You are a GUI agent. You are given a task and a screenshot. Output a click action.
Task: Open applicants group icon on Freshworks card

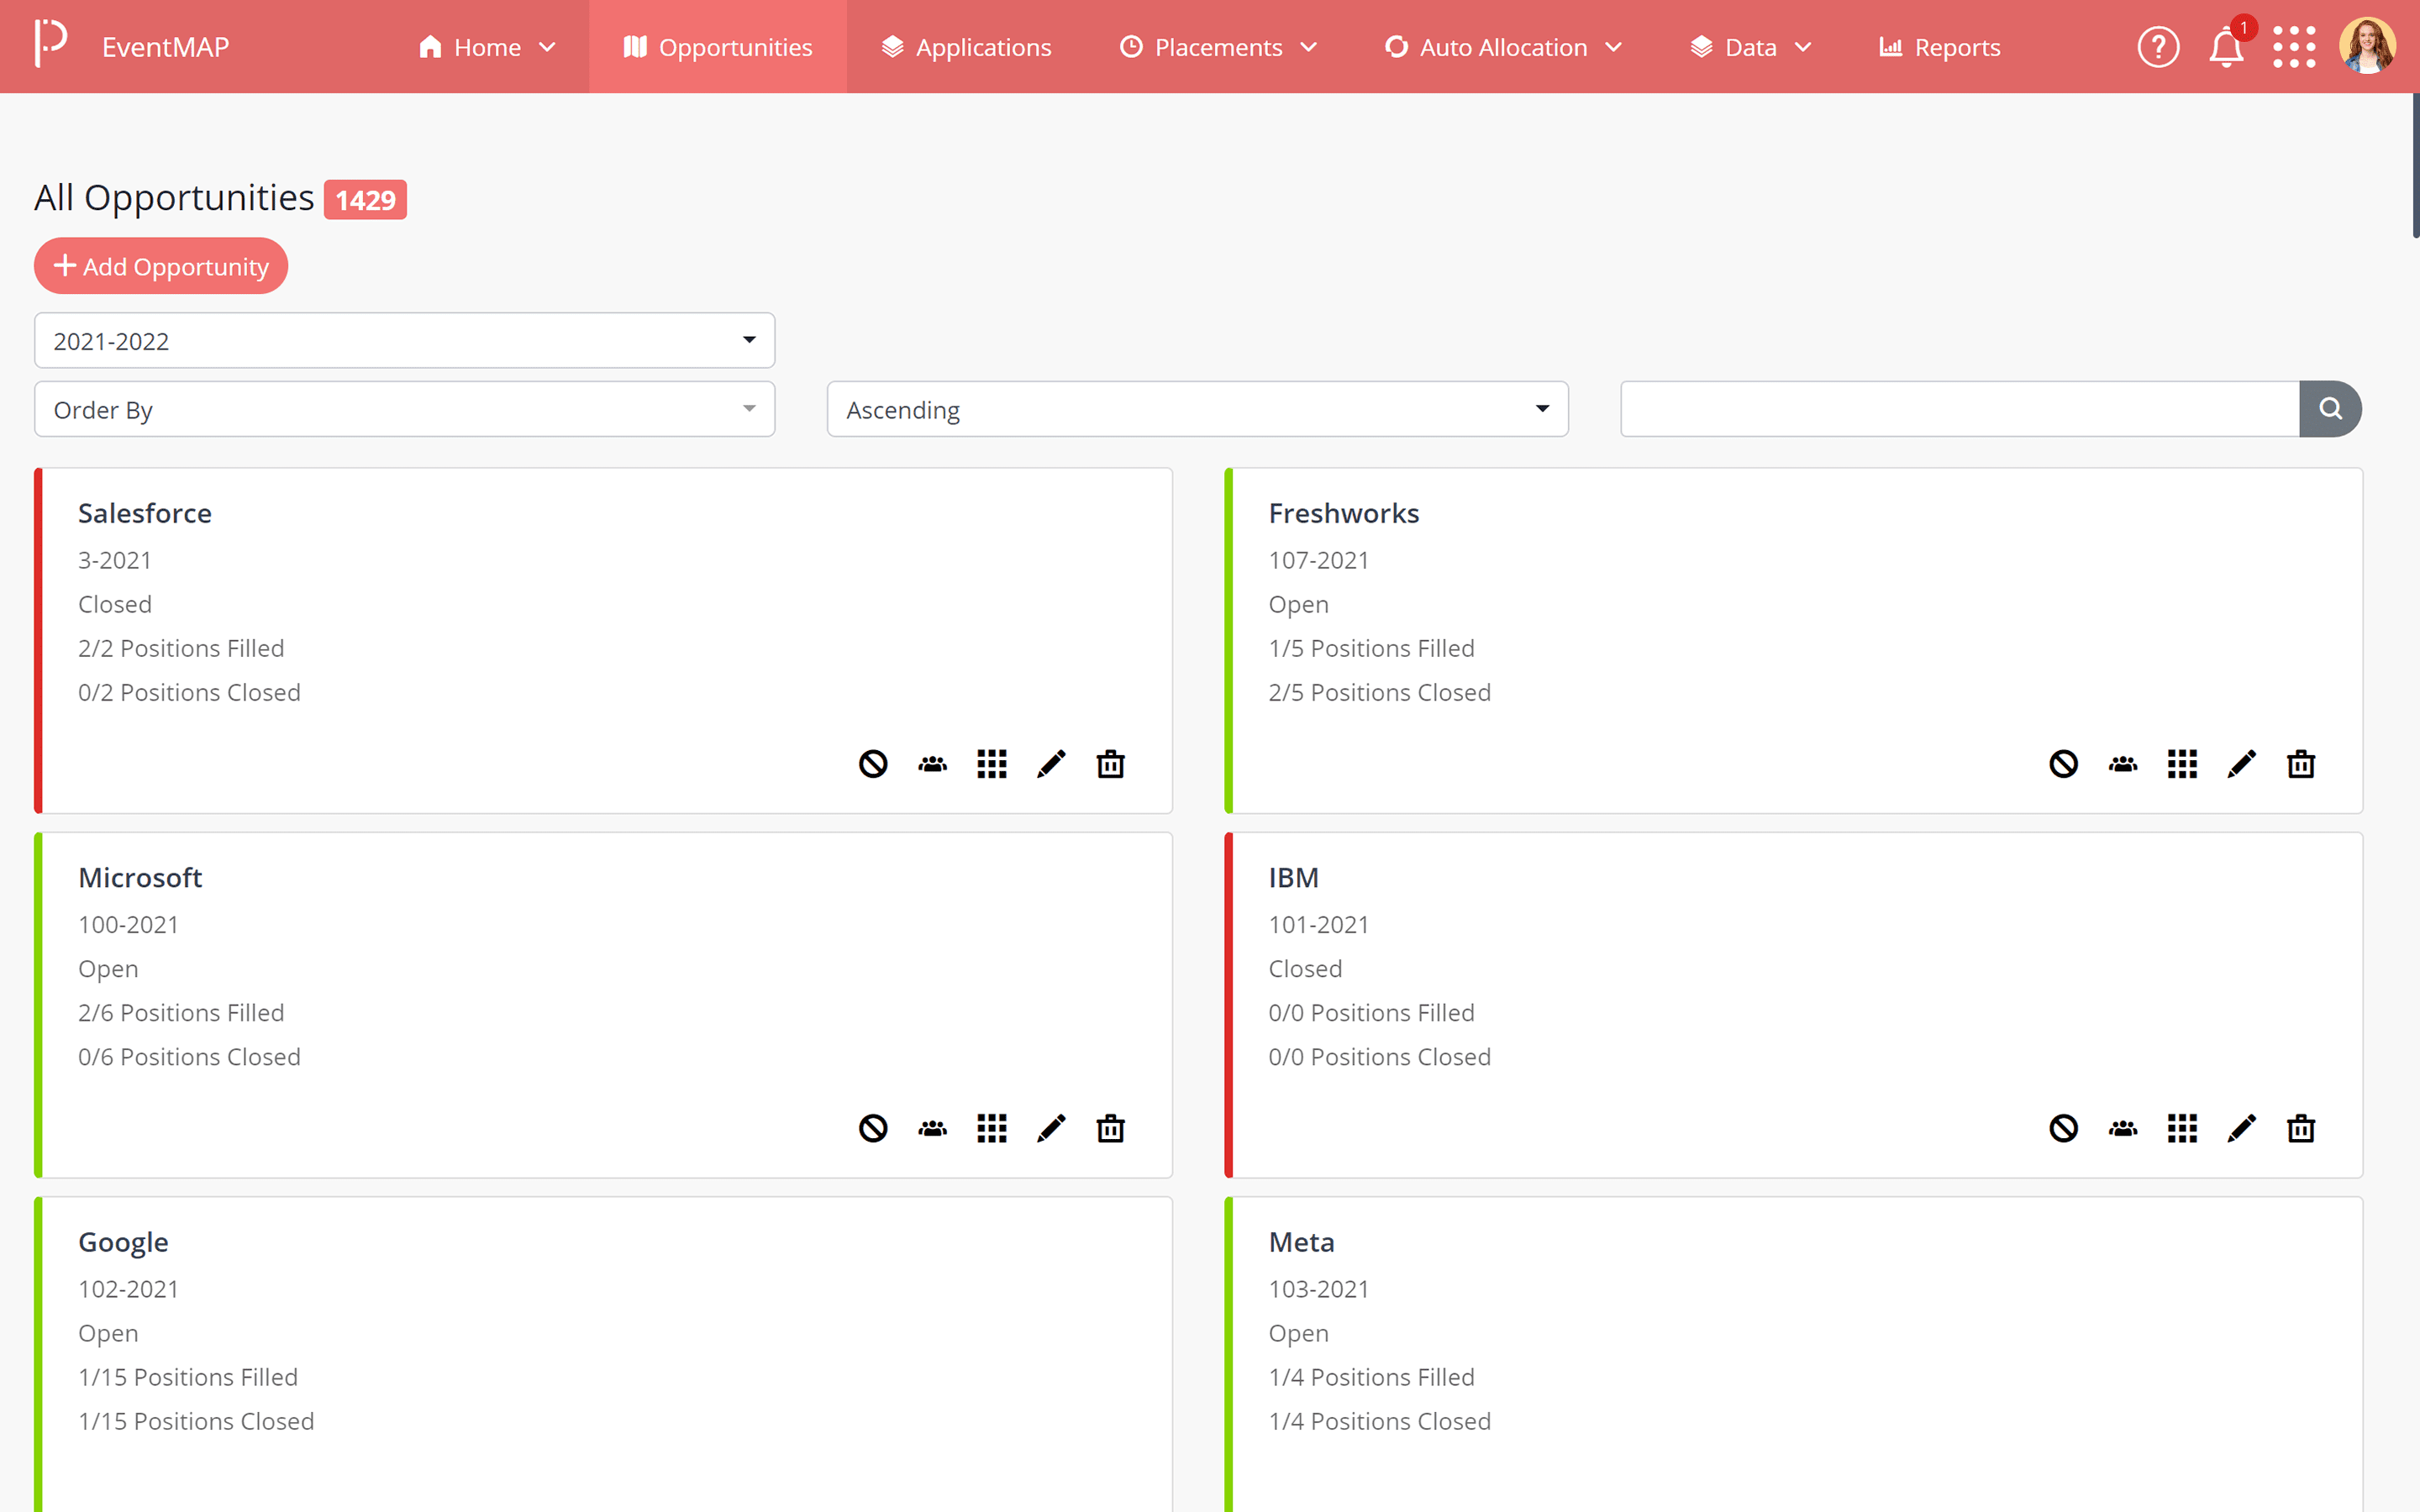coord(2123,764)
